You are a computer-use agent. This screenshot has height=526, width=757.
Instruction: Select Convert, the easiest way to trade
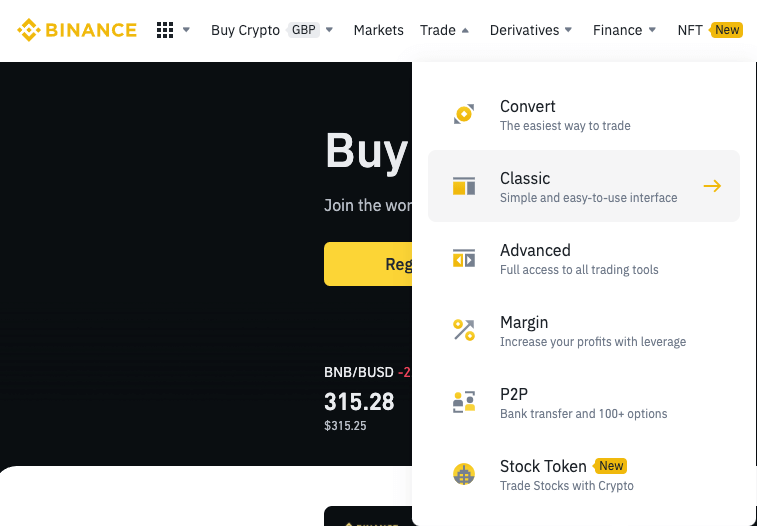pyautogui.click(x=565, y=115)
